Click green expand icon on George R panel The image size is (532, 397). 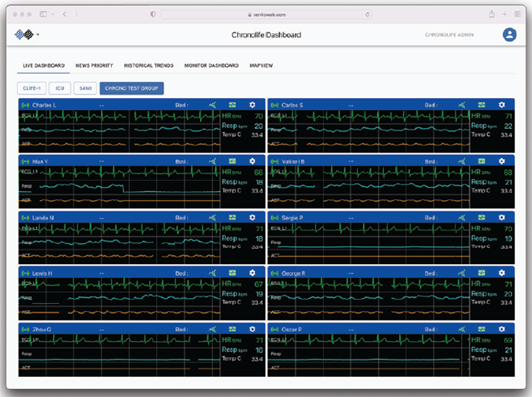481,273
